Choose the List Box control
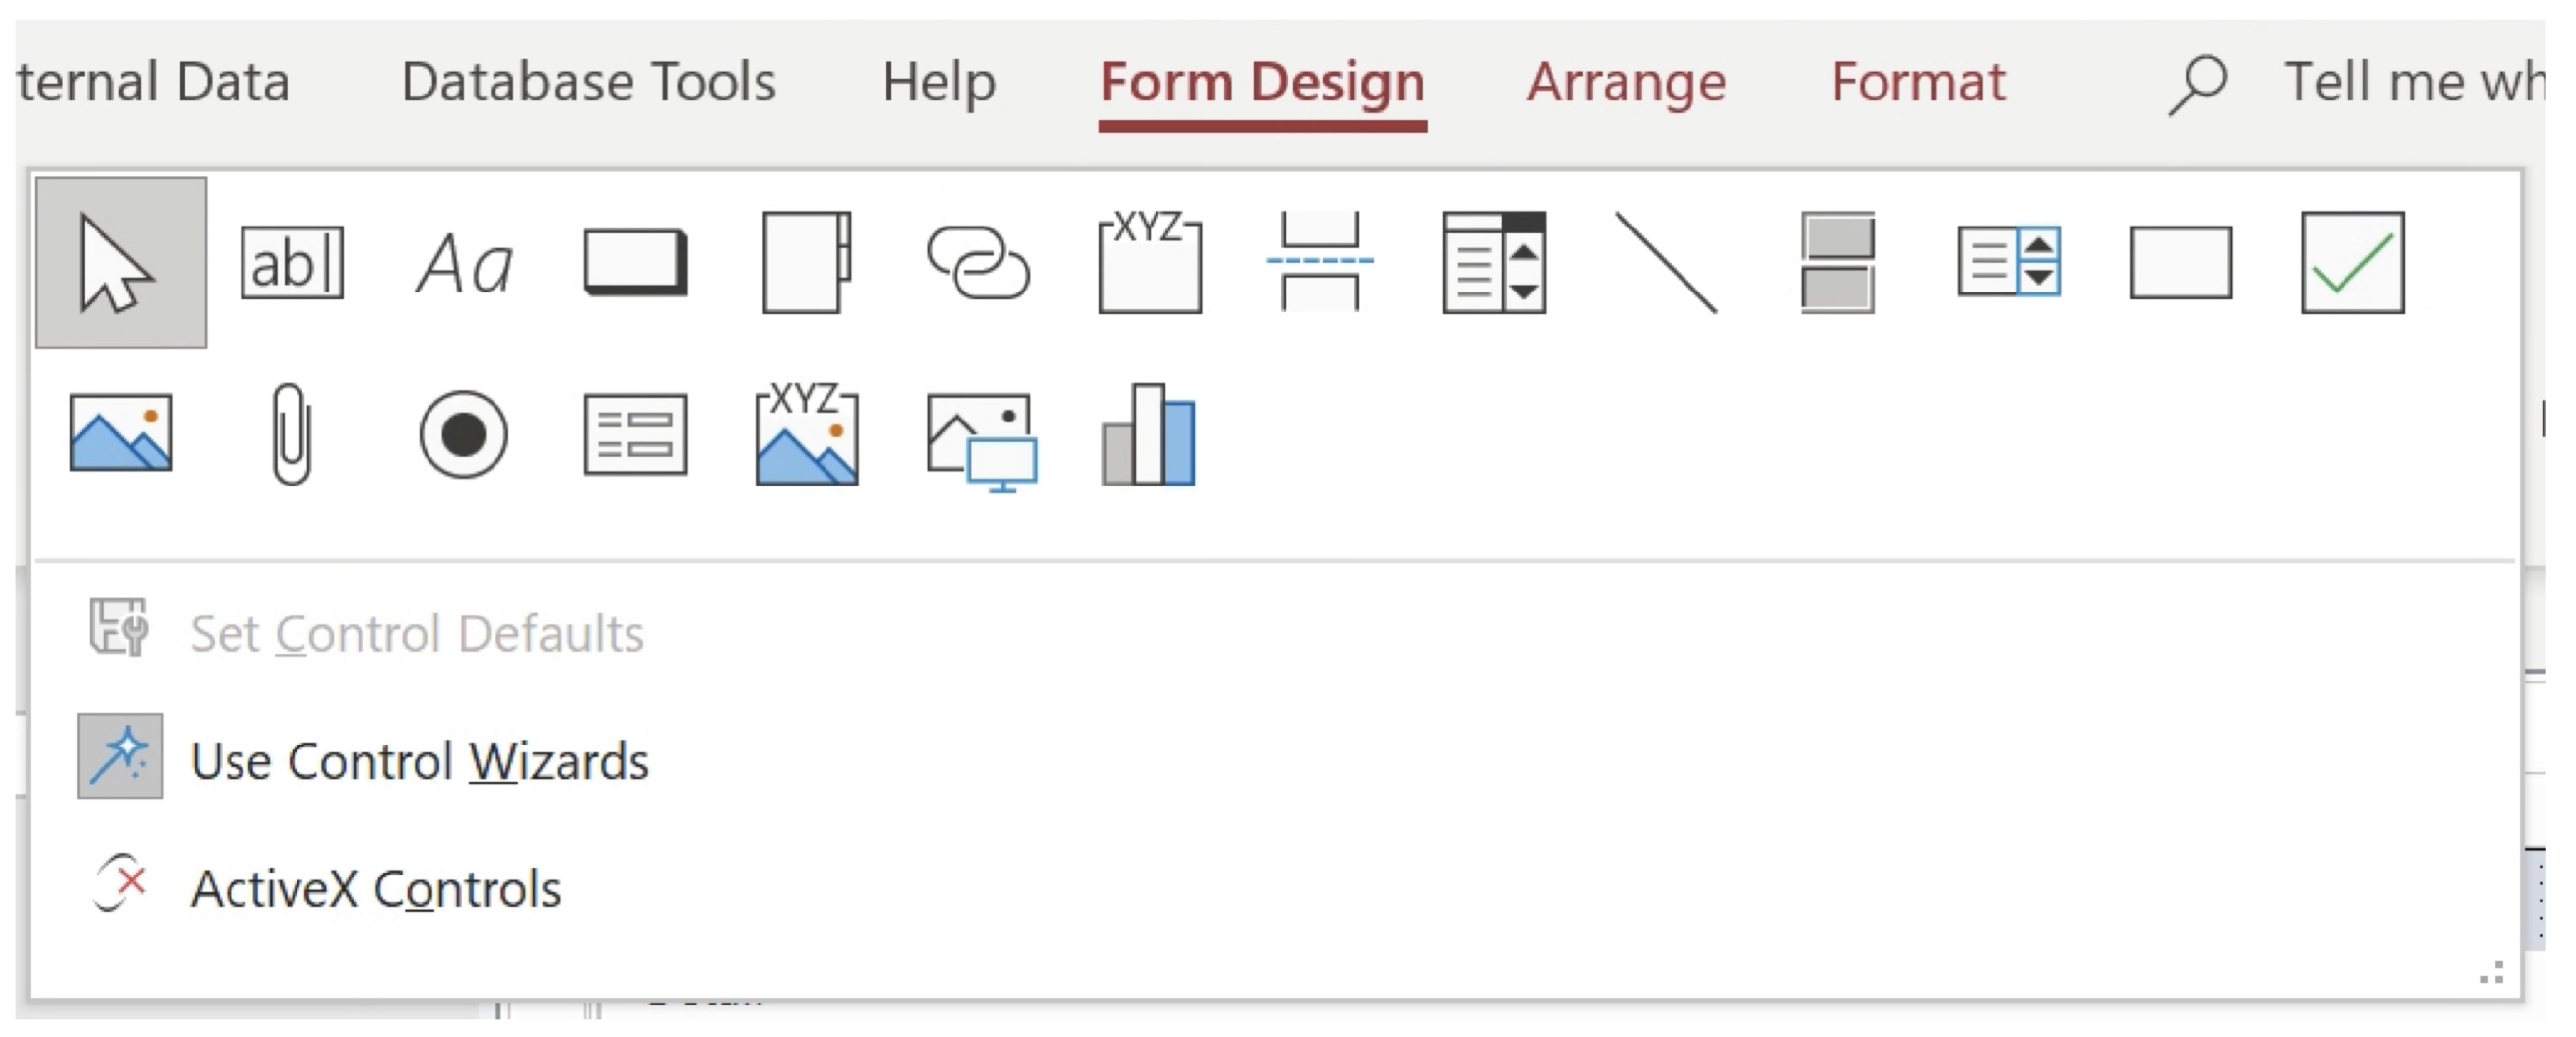Image resolution: width=2576 pixels, height=1037 pixels. click(2009, 263)
